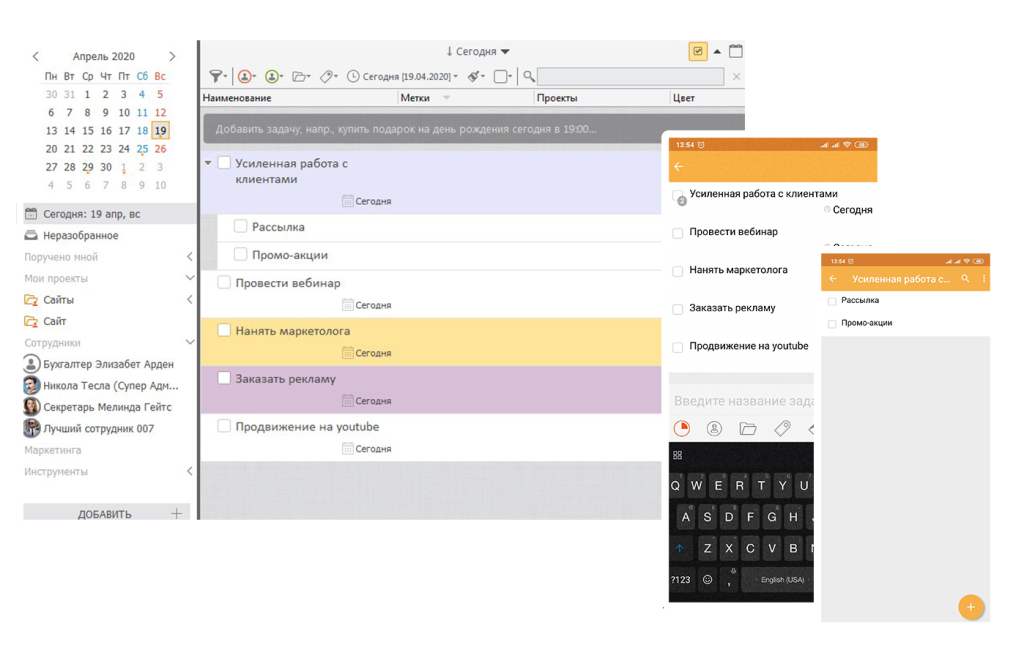
Task: Tap back arrow in the mobile task list
Action: pos(679,167)
